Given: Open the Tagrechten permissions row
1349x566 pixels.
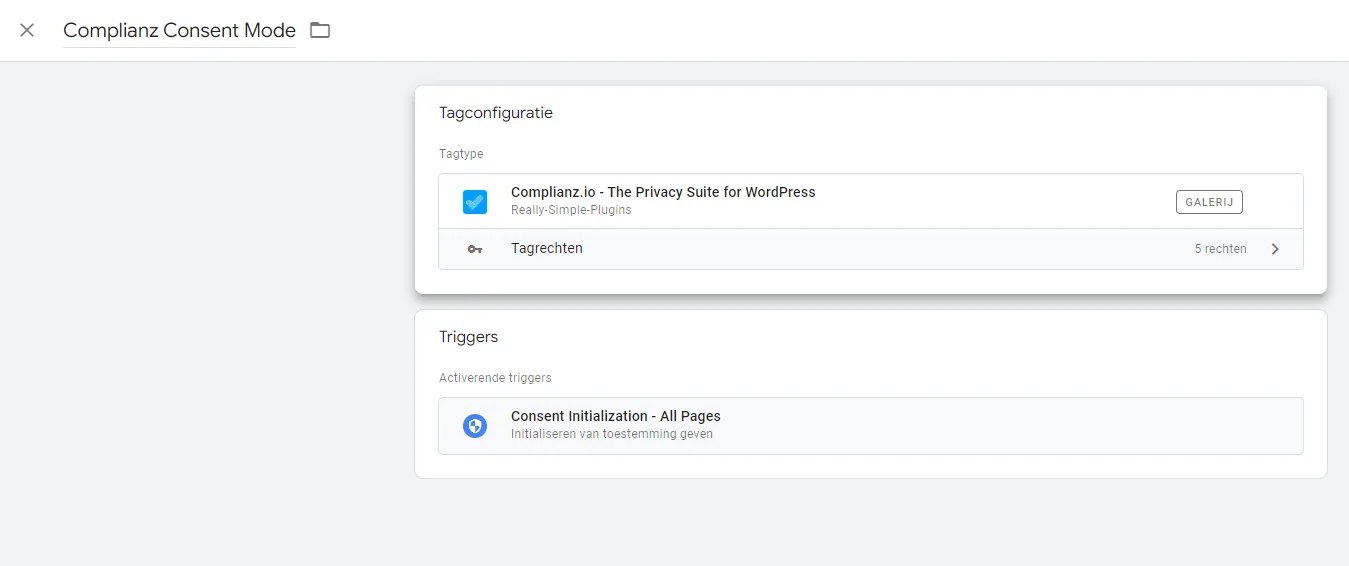Looking at the screenshot, I should tap(870, 249).
